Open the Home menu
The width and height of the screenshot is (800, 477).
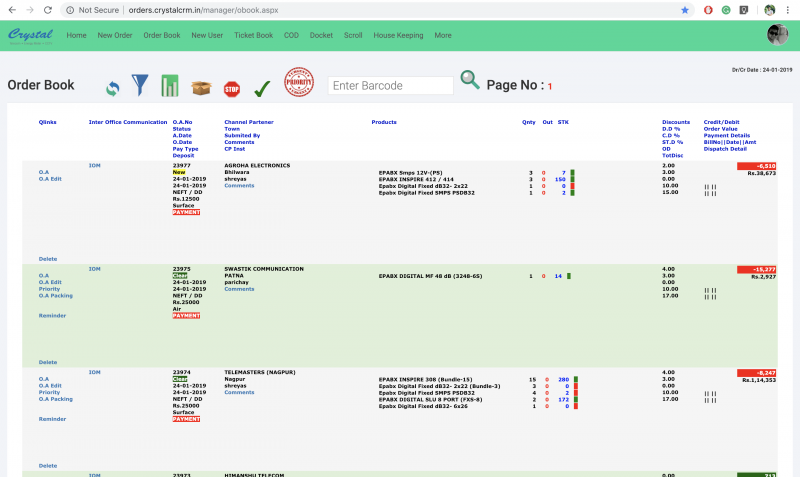coord(76,35)
